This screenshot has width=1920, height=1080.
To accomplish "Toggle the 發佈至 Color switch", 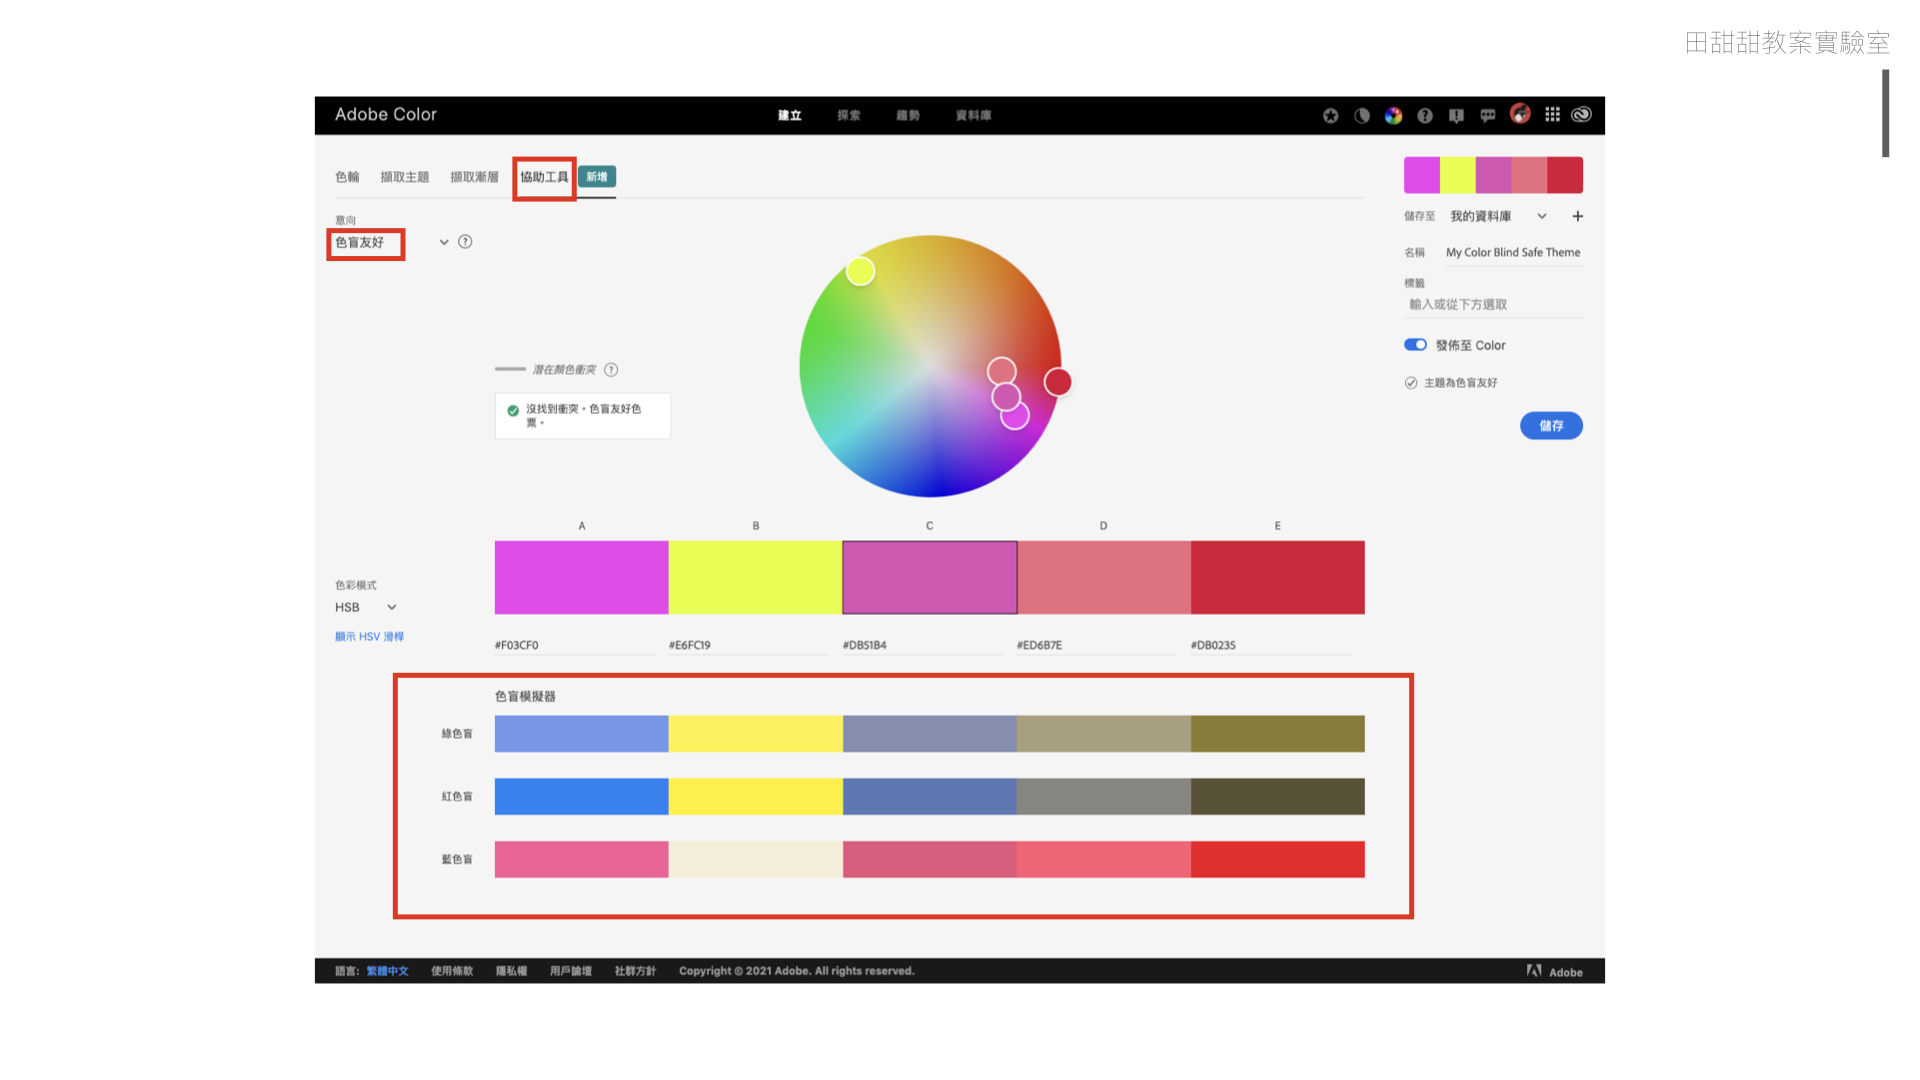I will (x=1415, y=345).
